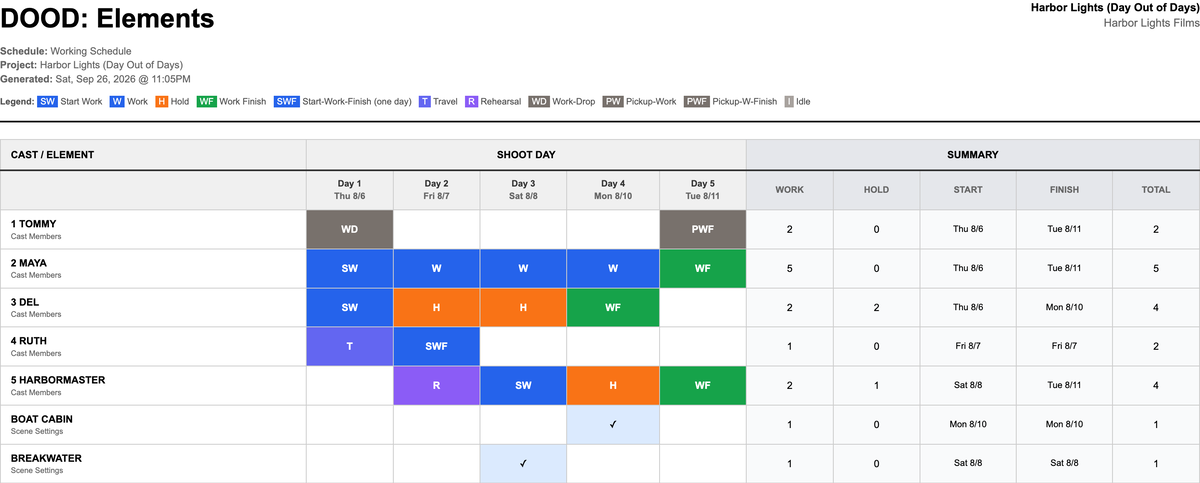This screenshot has width=1200, height=483.
Task: Click the WORK summary column header
Action: click(x=790, y=190)
